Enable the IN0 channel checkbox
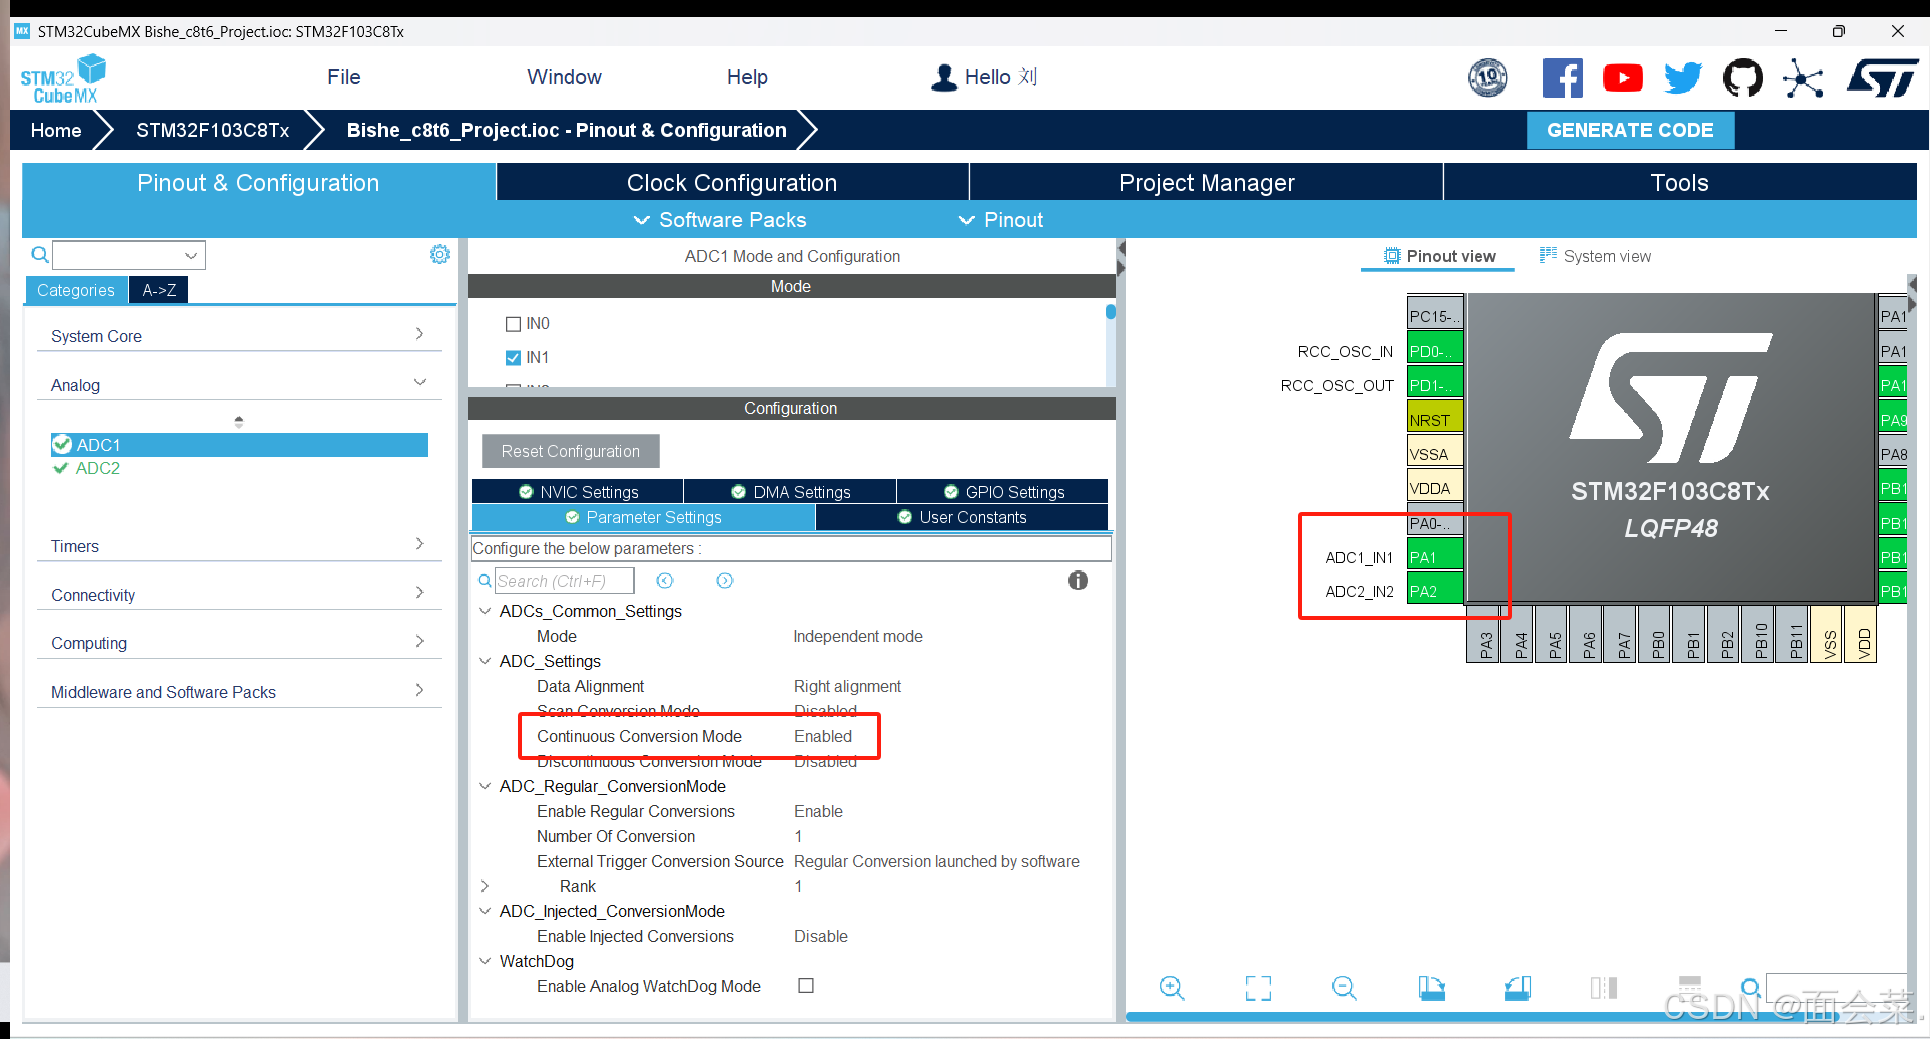 pos(514,324)
